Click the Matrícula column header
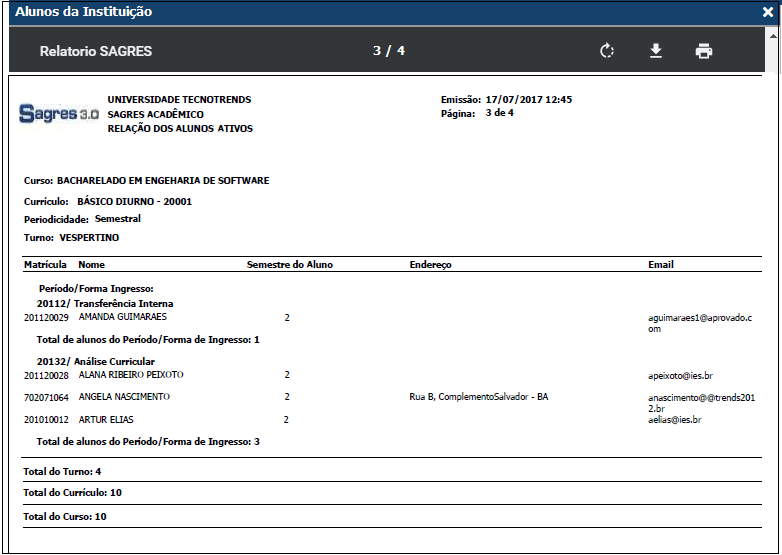 pos(45,265)
